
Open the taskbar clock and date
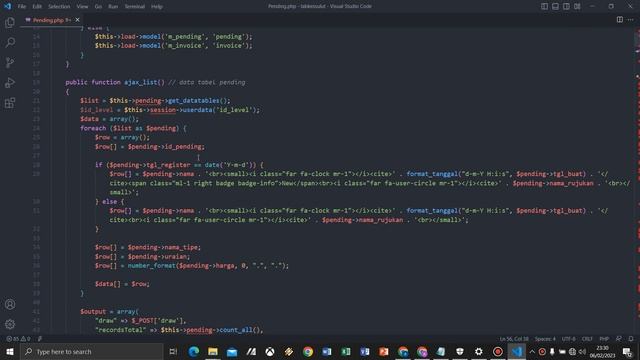click(603, 351)
